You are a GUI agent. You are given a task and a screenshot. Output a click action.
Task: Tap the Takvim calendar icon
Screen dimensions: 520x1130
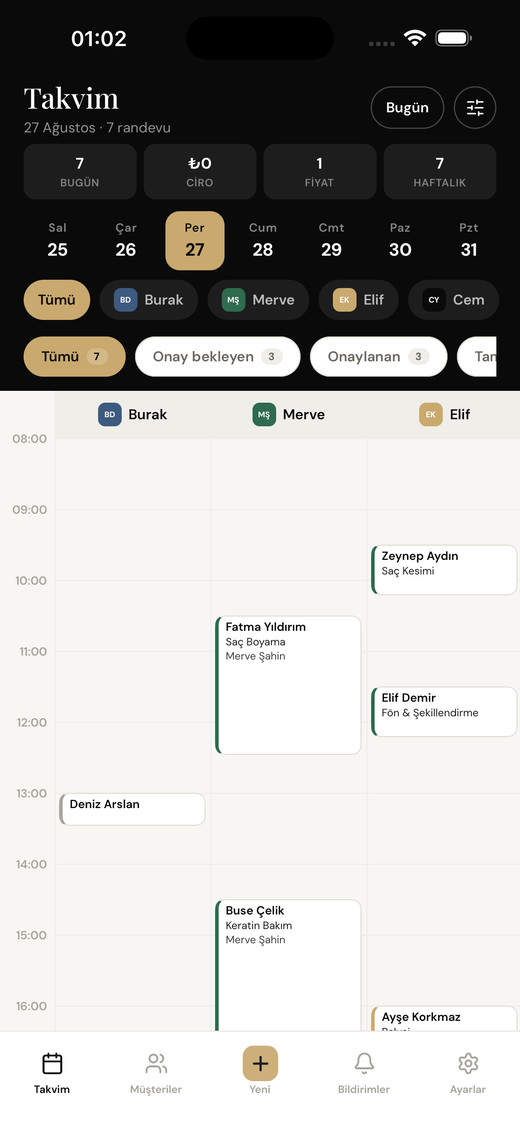pyautogui.click(x=52, y=1063)
